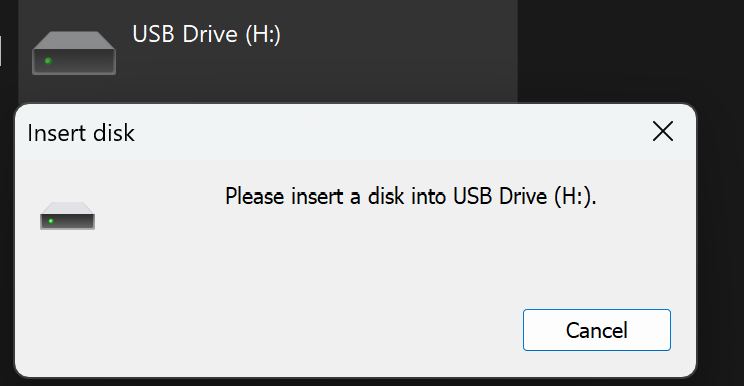Click the Insert disk title text
The image size is (744, 386).
pyautogui.click(x=81, y=133)
